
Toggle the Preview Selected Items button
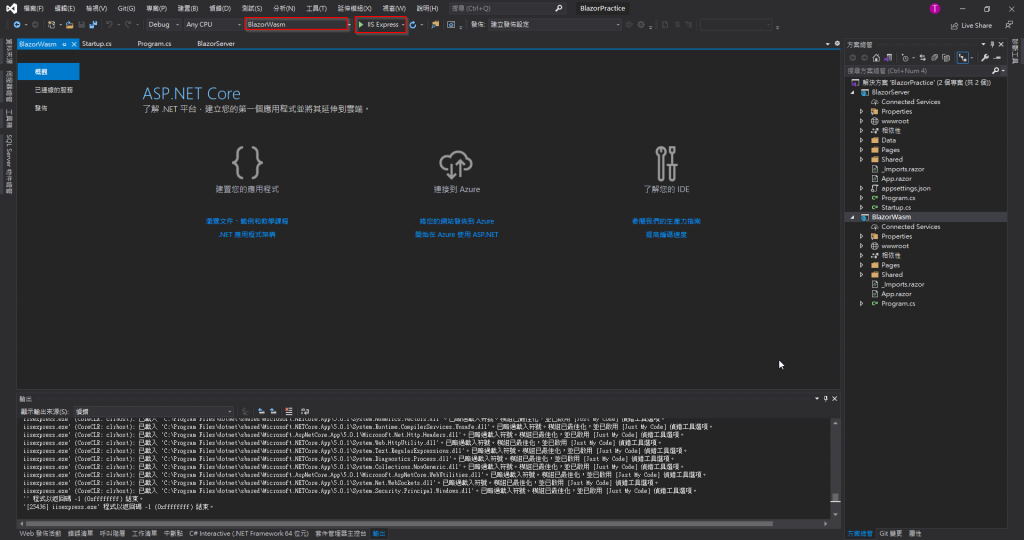(999, 58)
